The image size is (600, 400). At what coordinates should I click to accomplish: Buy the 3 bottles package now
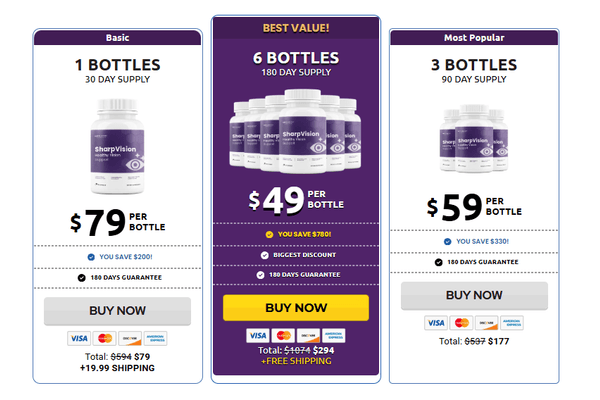[x=474, y=296]
